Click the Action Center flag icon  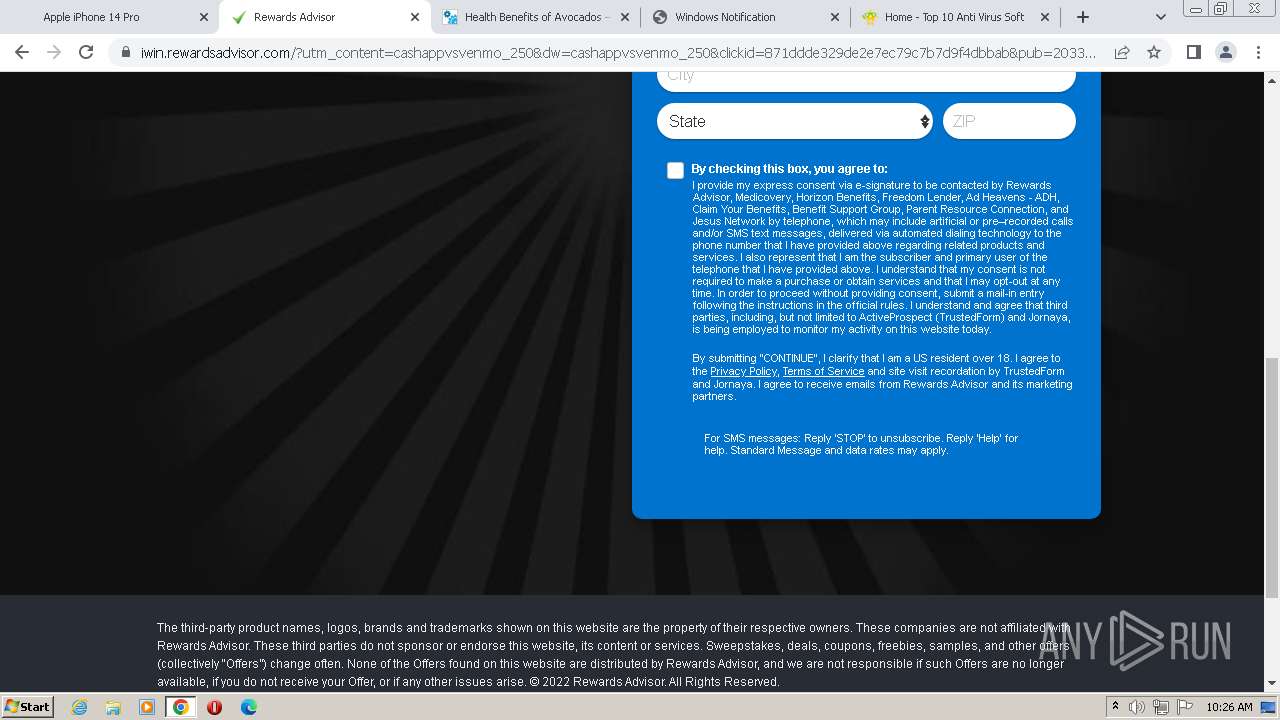point(1185,707)
